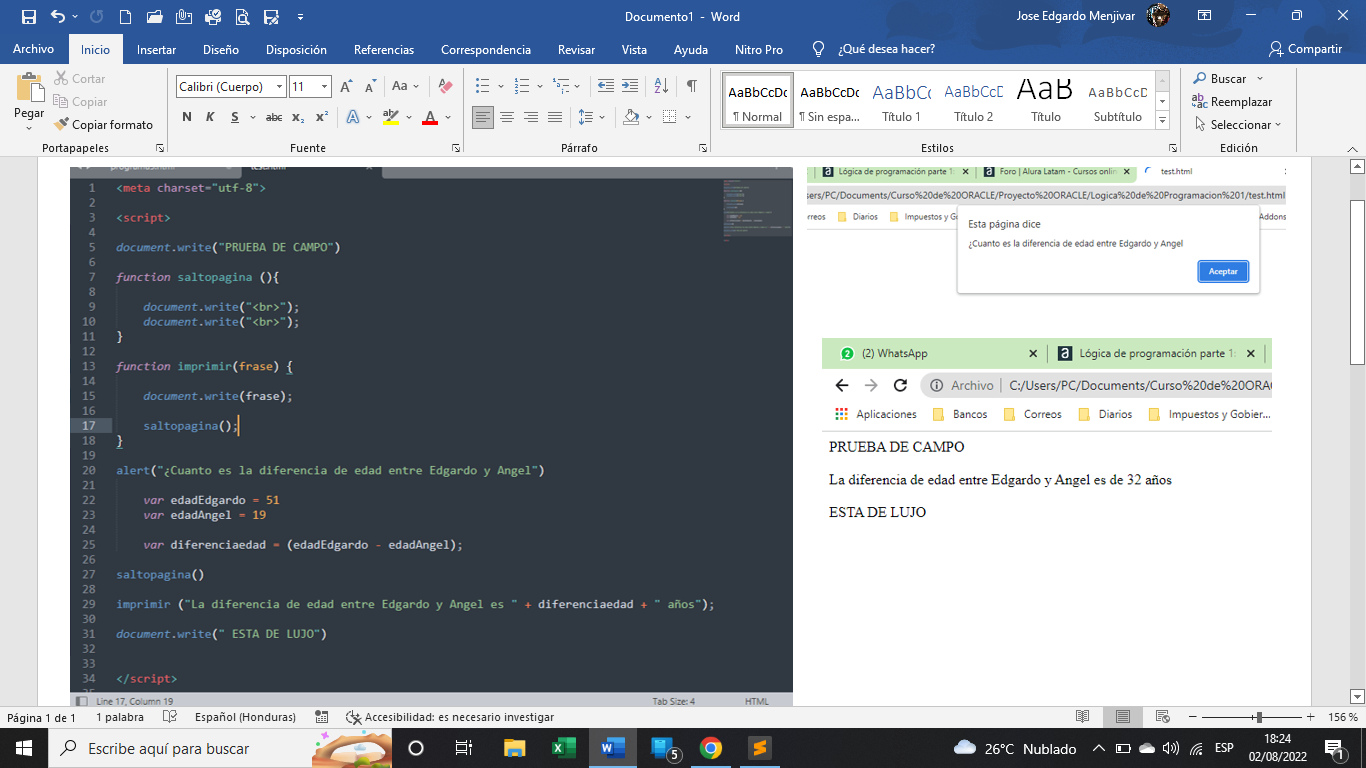Click Copiar formato format painter
1366x768 pixels.
click(x=103, y=125)
